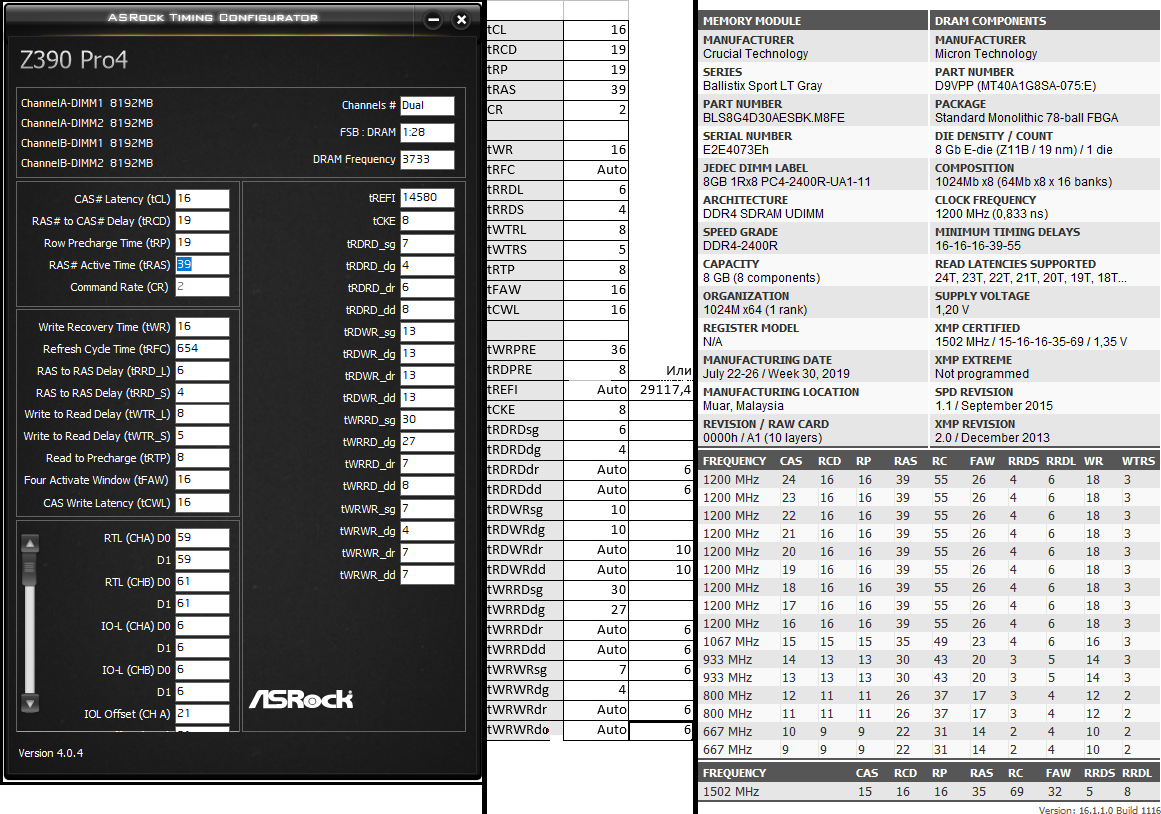Click the FSB : DRAM ratio field
Viewport: 1161px width, 814px height.
(x=427, y=132)
